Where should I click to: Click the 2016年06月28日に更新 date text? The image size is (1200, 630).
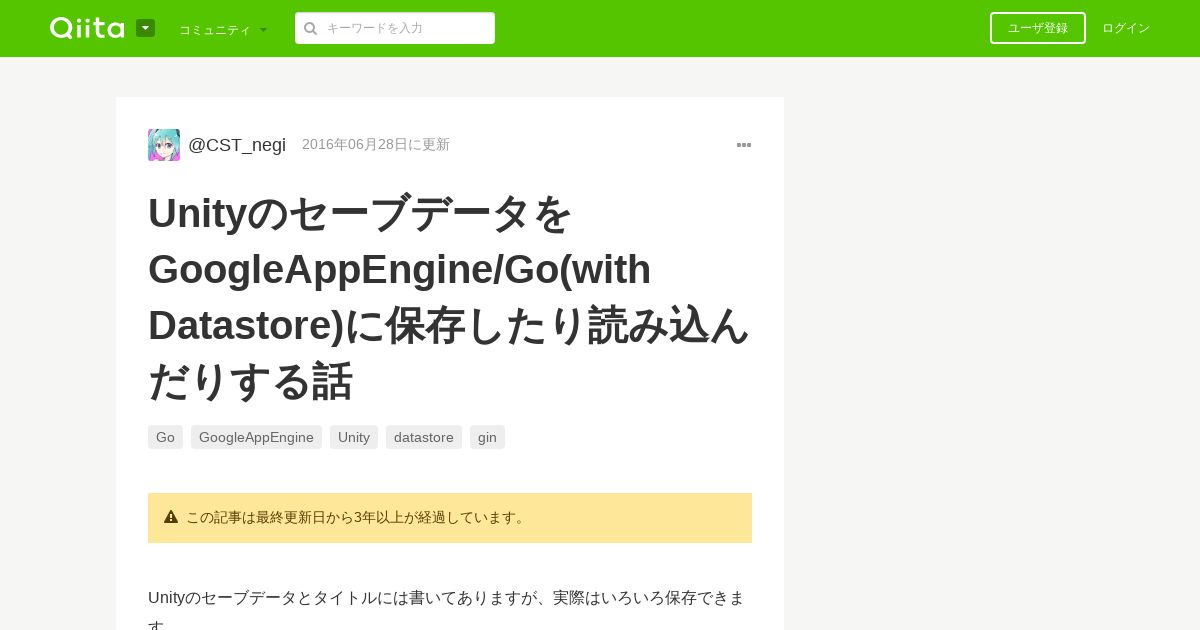(376, 145)
